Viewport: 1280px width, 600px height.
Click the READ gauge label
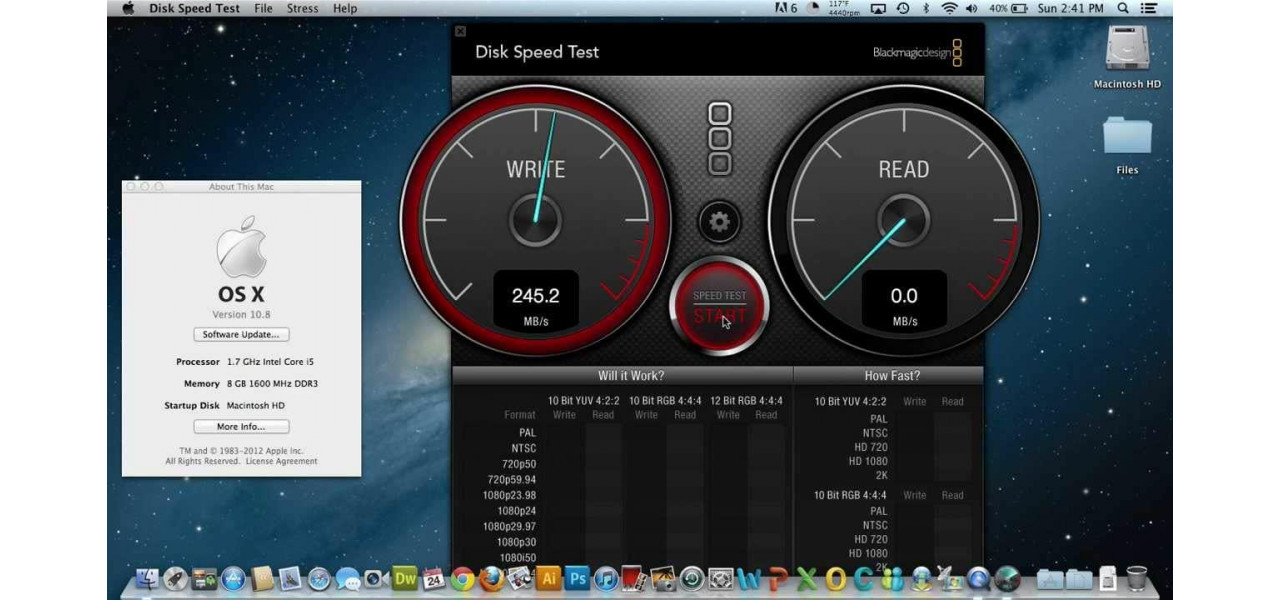[904, 170]
